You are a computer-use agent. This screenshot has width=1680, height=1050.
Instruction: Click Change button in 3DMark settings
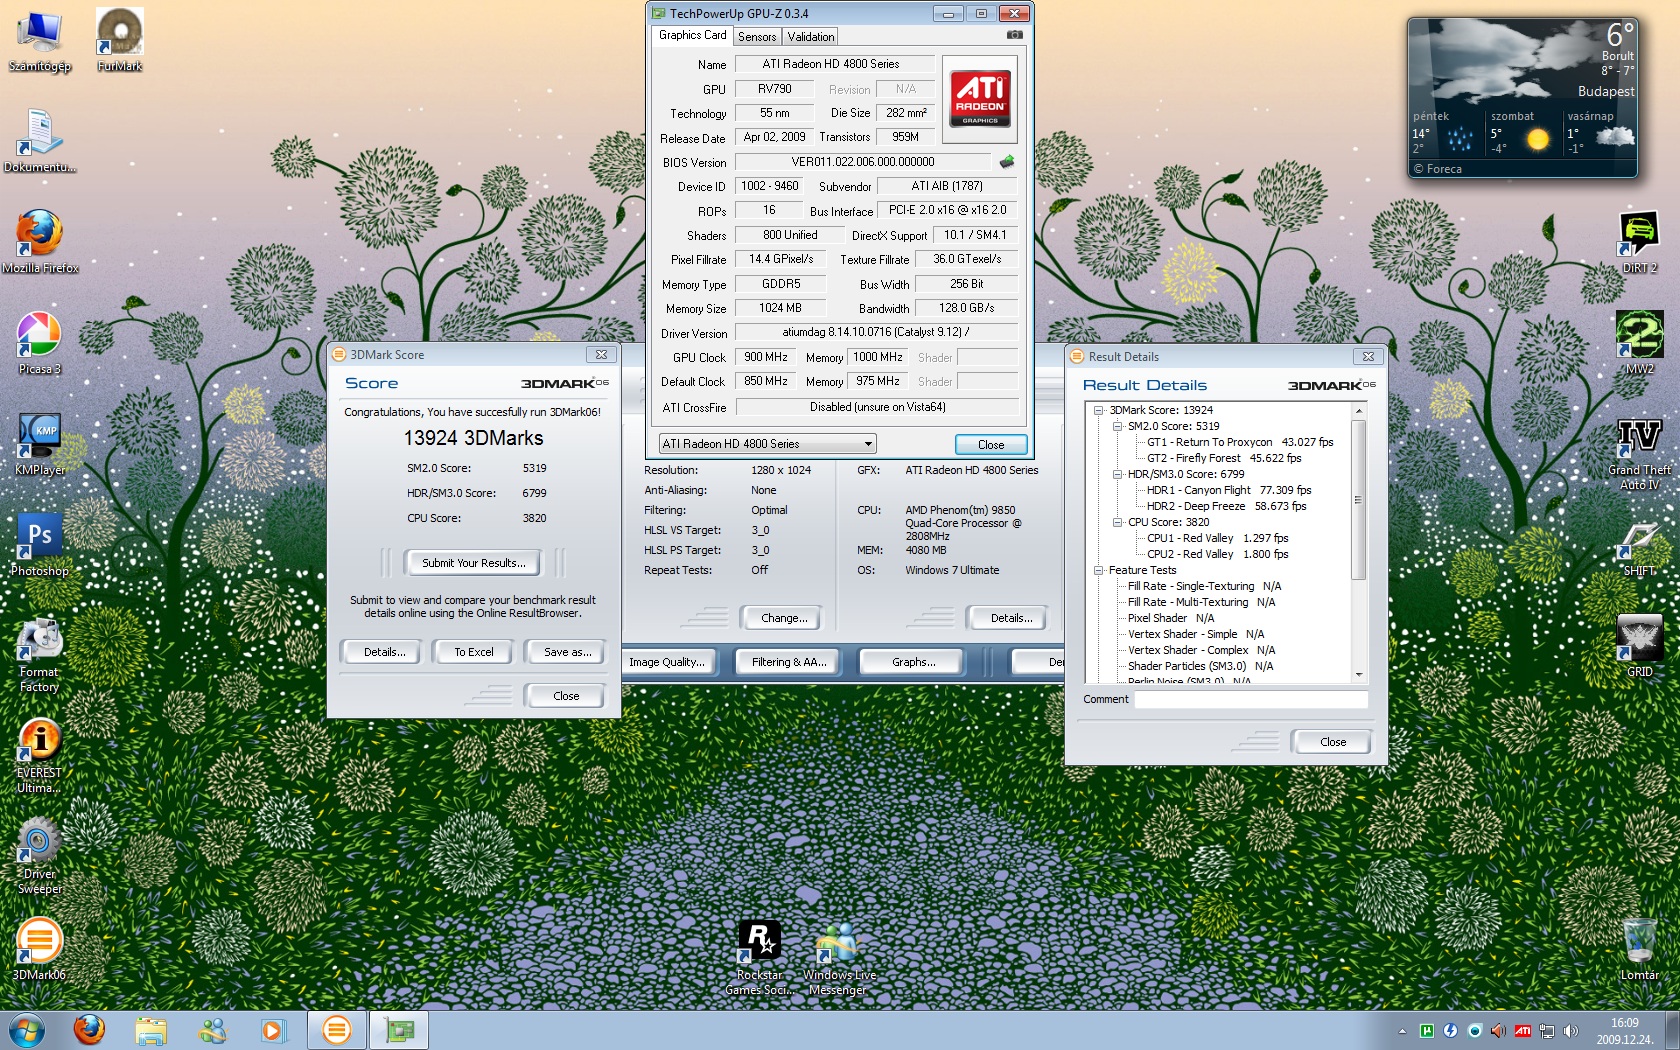point(784,618)
